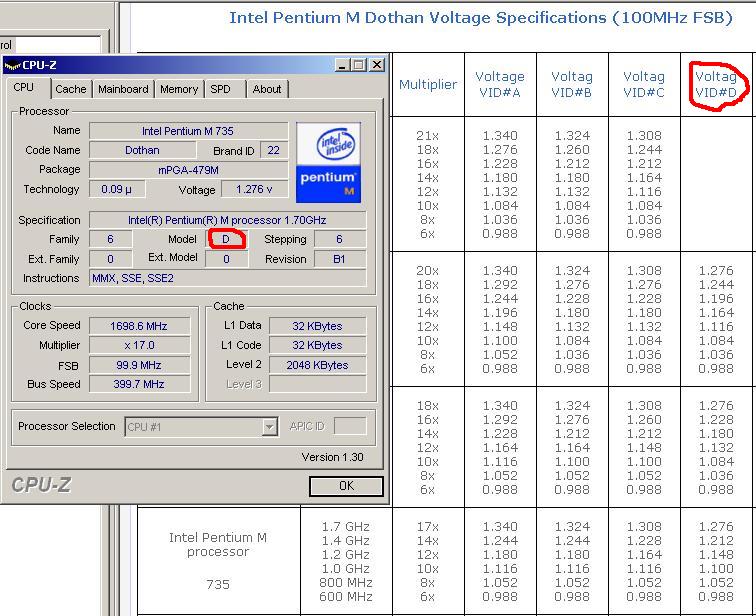756x616 pixels.
Task: Select the CPU tab
Action: pos(24,87)
